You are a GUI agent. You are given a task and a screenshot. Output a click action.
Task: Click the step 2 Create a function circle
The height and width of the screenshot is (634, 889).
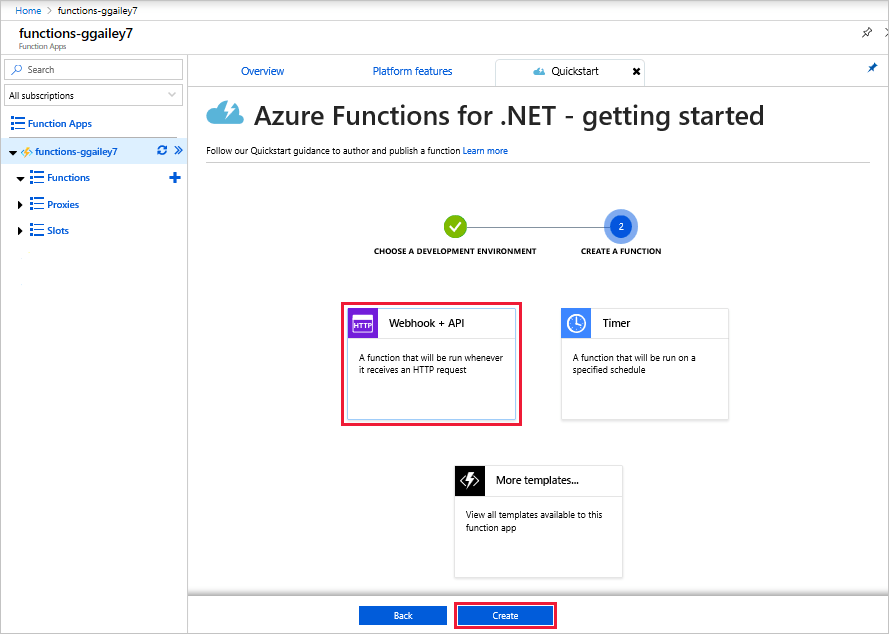click(x=621, y=227)
